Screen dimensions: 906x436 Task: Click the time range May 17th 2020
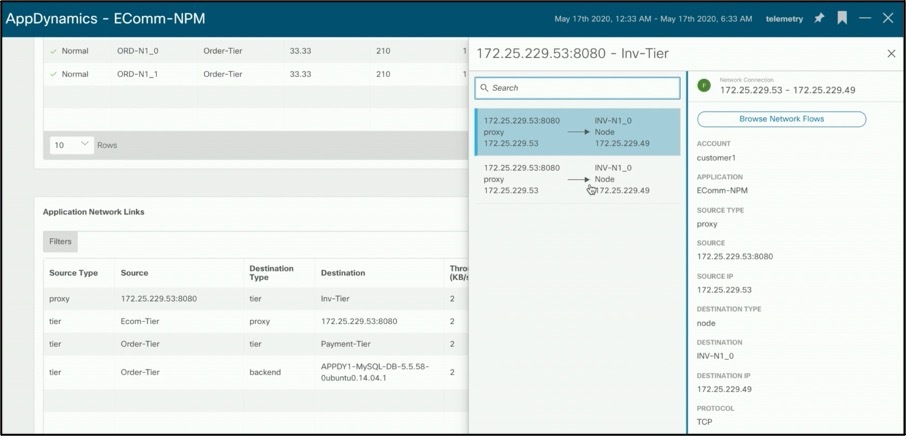(x=653, y=19)
